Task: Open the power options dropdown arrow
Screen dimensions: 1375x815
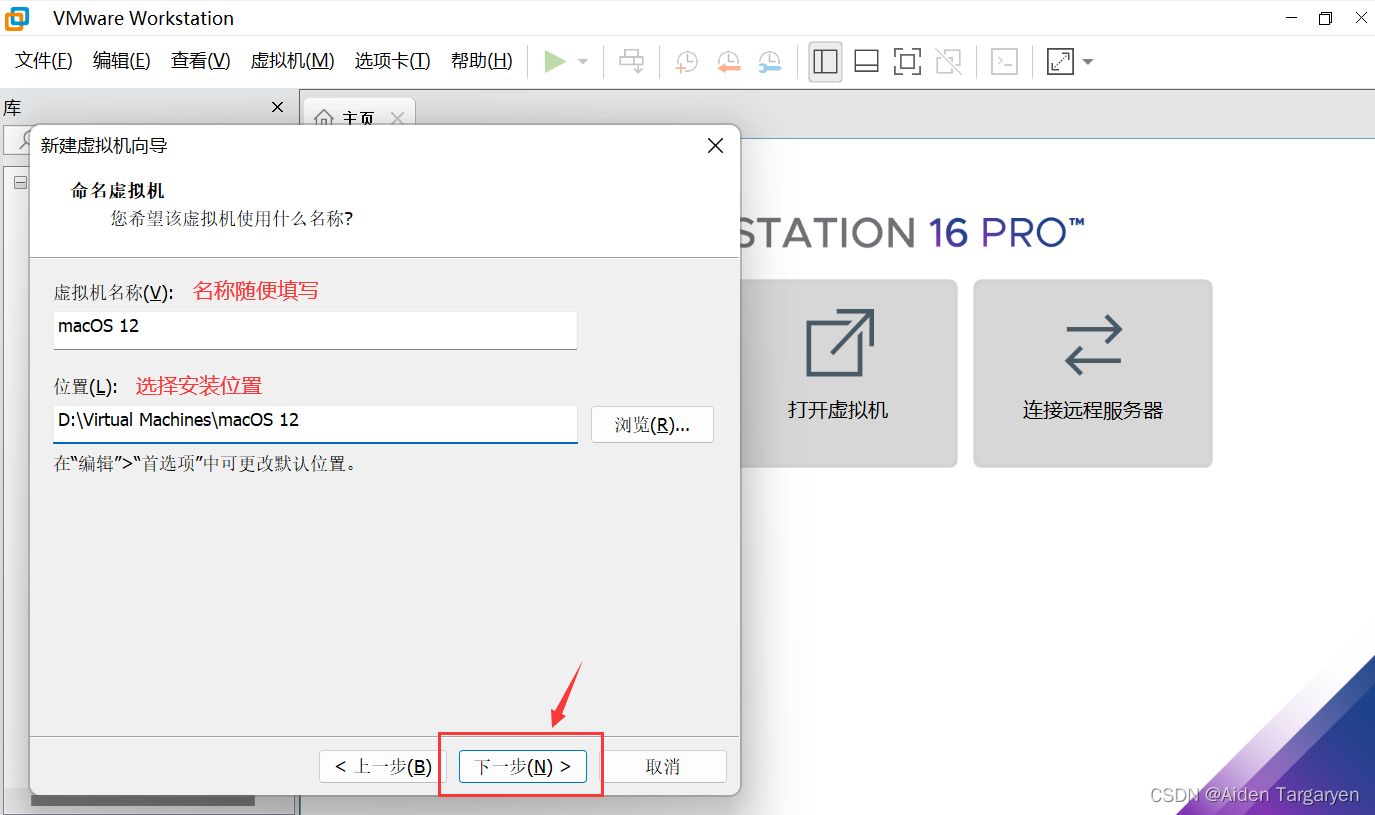Action: [583, 62]
